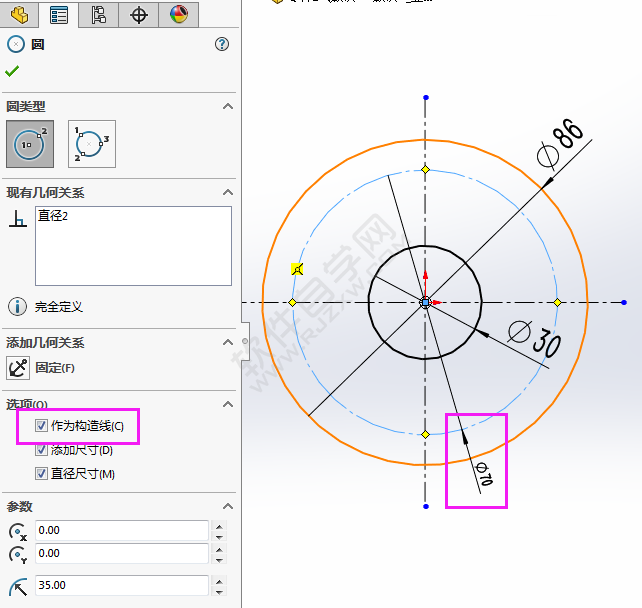Click the 固定 anchor icon
This screenshot has height=608, width=642.
(x=18, y=368)
